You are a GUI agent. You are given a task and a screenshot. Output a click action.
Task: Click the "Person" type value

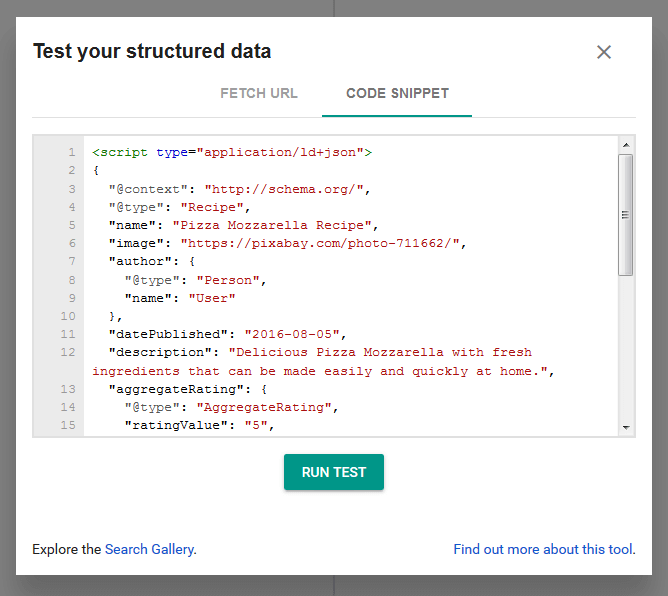(228, 280)
